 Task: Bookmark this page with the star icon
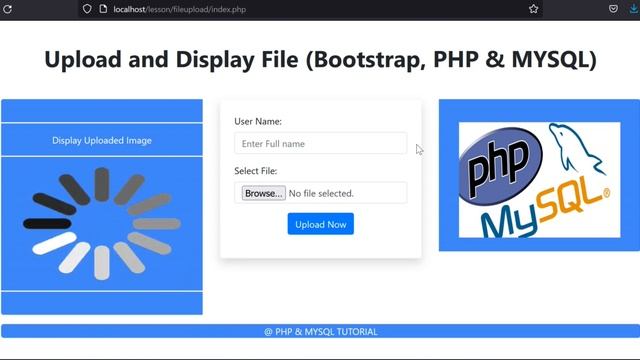pos(533,9)
